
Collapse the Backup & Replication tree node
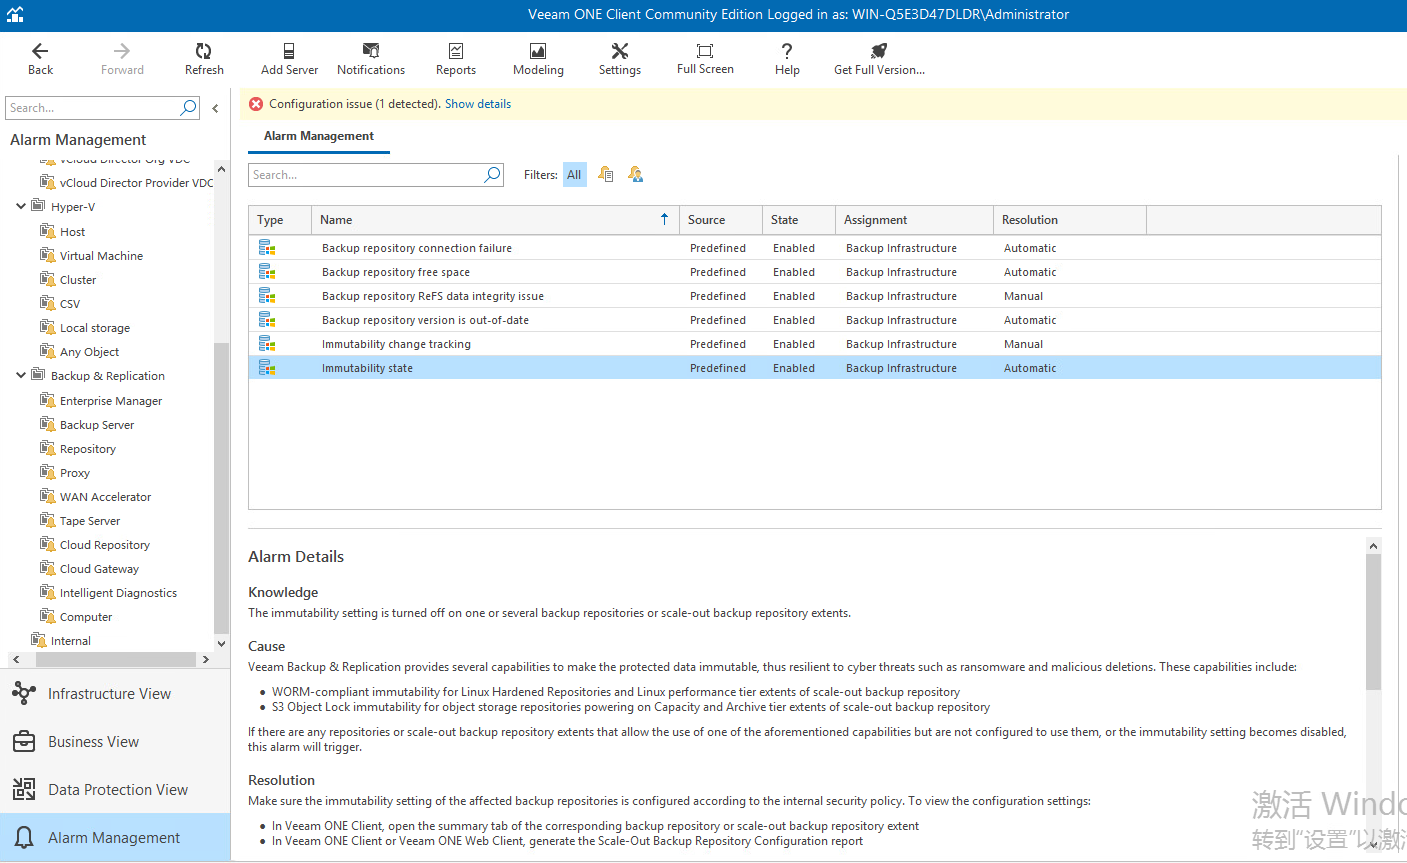(x=21, y=376)
